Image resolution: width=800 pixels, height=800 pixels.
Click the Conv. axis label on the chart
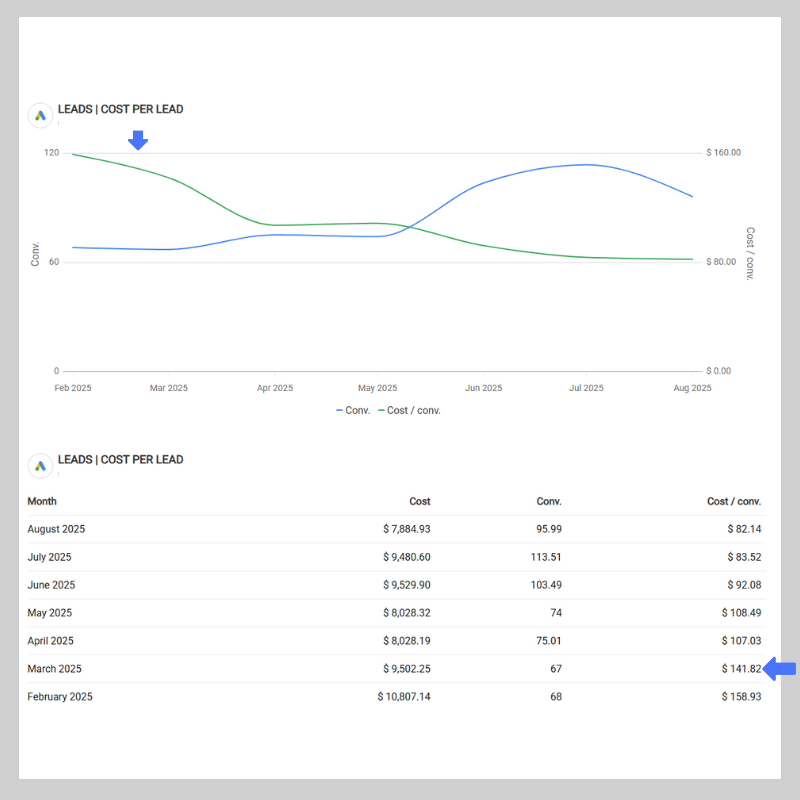(35, 251)
